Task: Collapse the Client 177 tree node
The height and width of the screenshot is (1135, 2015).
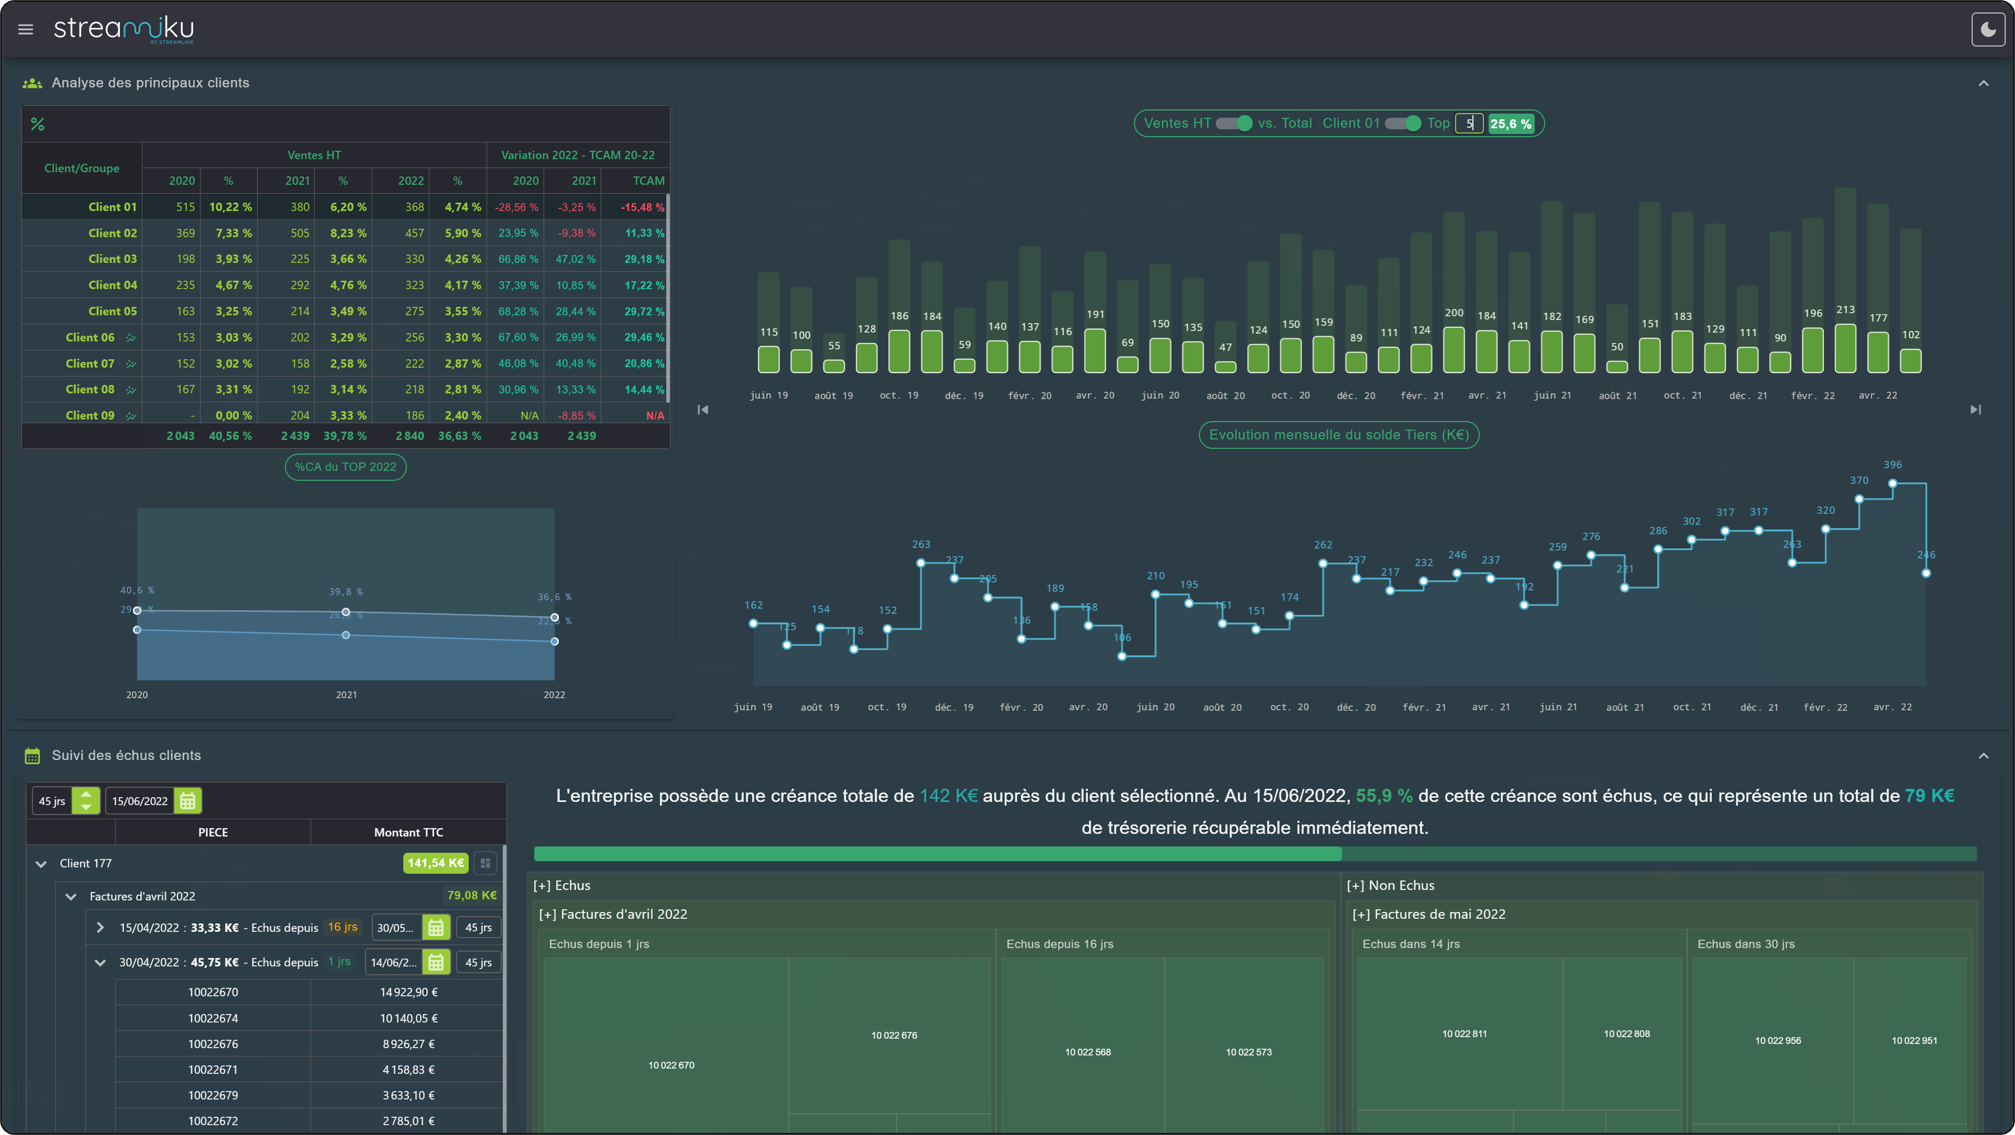Action: pyautogui.click(x=41, y=864)
